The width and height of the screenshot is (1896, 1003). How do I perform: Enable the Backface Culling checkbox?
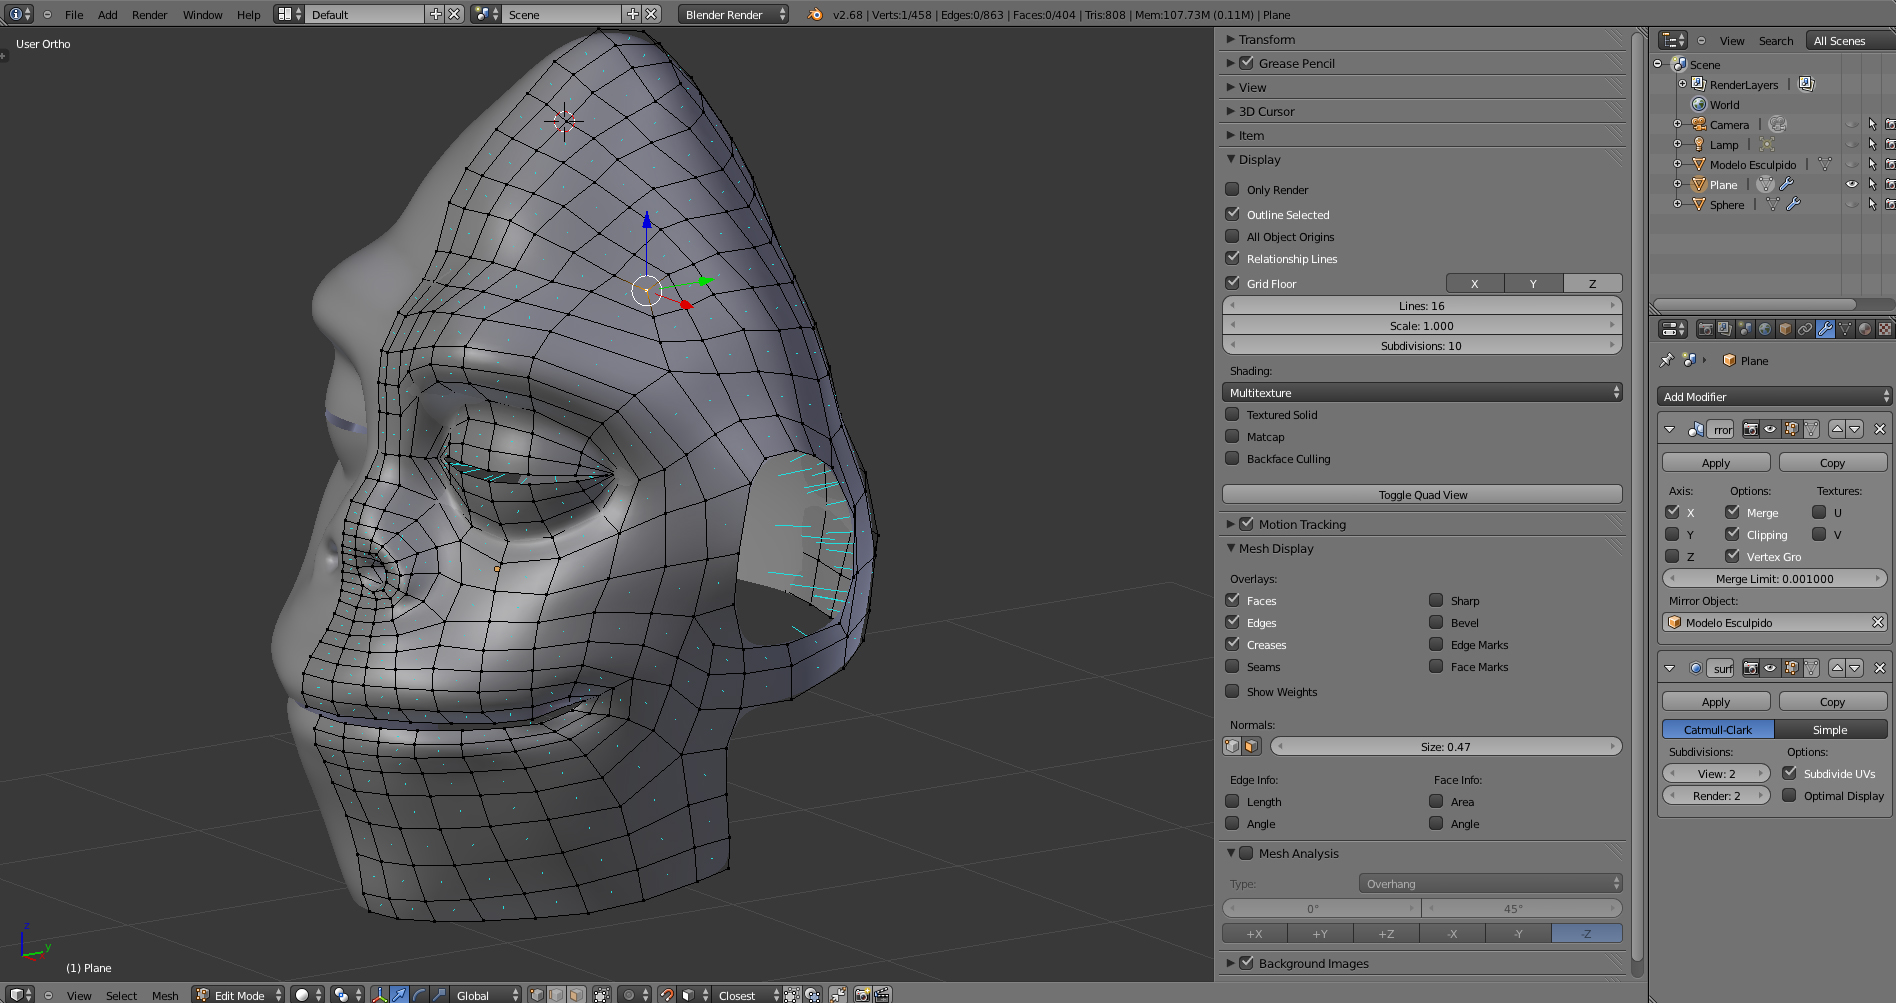1233,458
